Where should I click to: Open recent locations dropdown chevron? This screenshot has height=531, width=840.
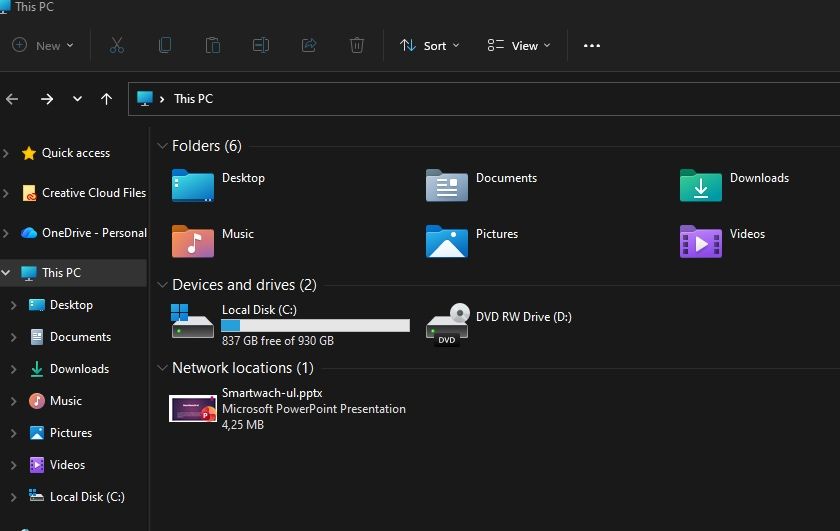point(77,99)
